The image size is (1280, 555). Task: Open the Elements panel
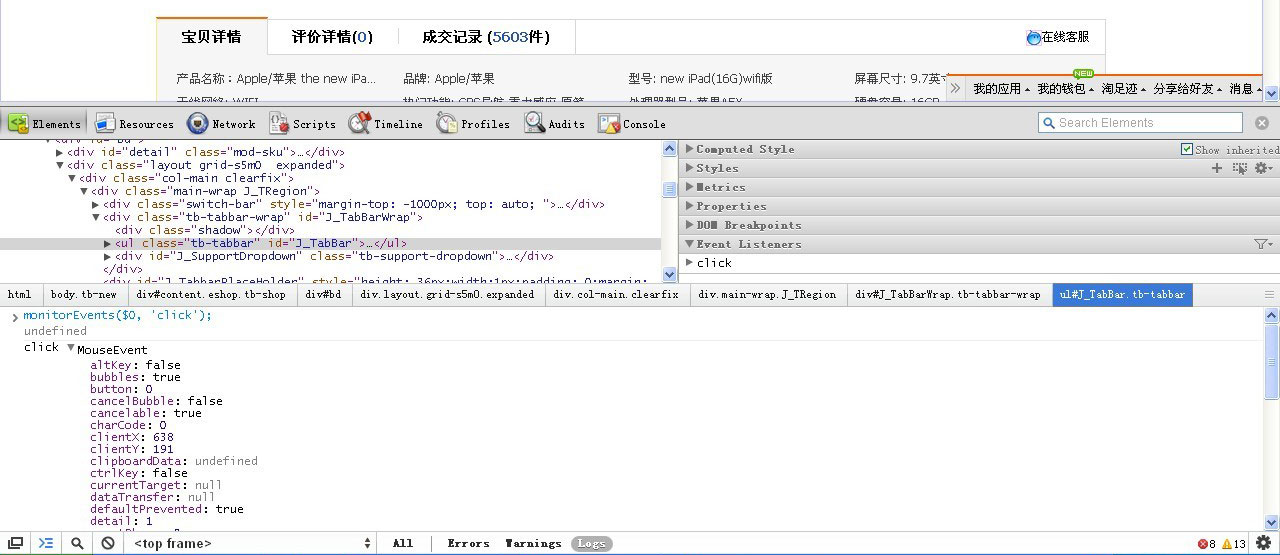[x=45, y=124]
